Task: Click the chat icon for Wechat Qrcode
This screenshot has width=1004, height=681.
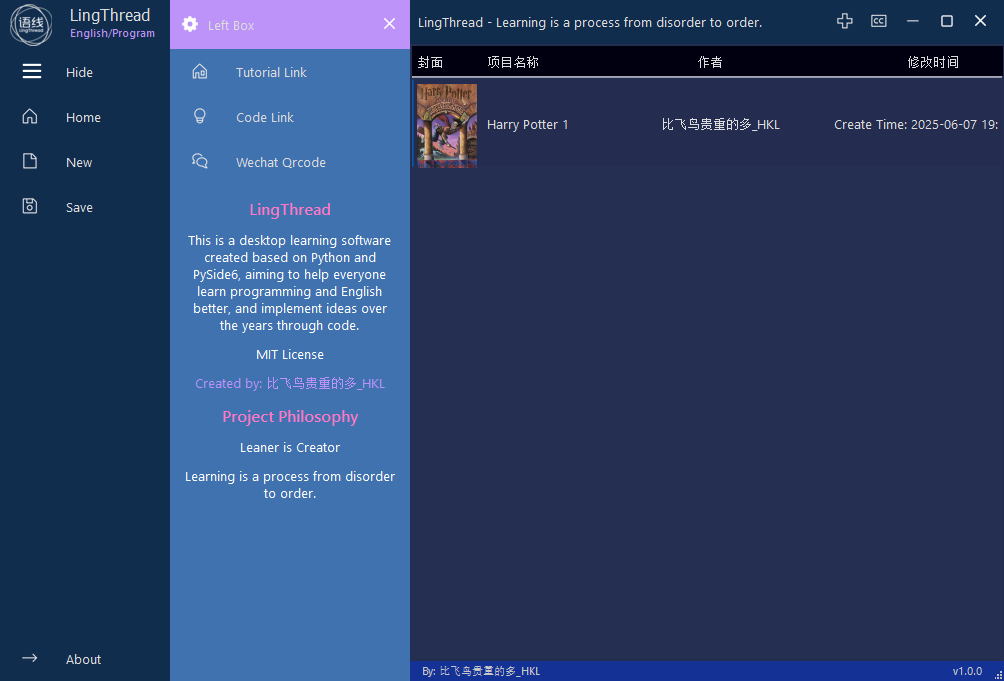Action: click(x=199, y=161)
